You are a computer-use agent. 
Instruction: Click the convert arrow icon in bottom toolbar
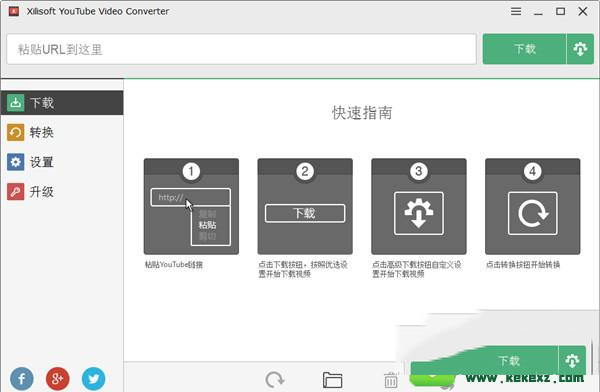[x=275, y=379]
